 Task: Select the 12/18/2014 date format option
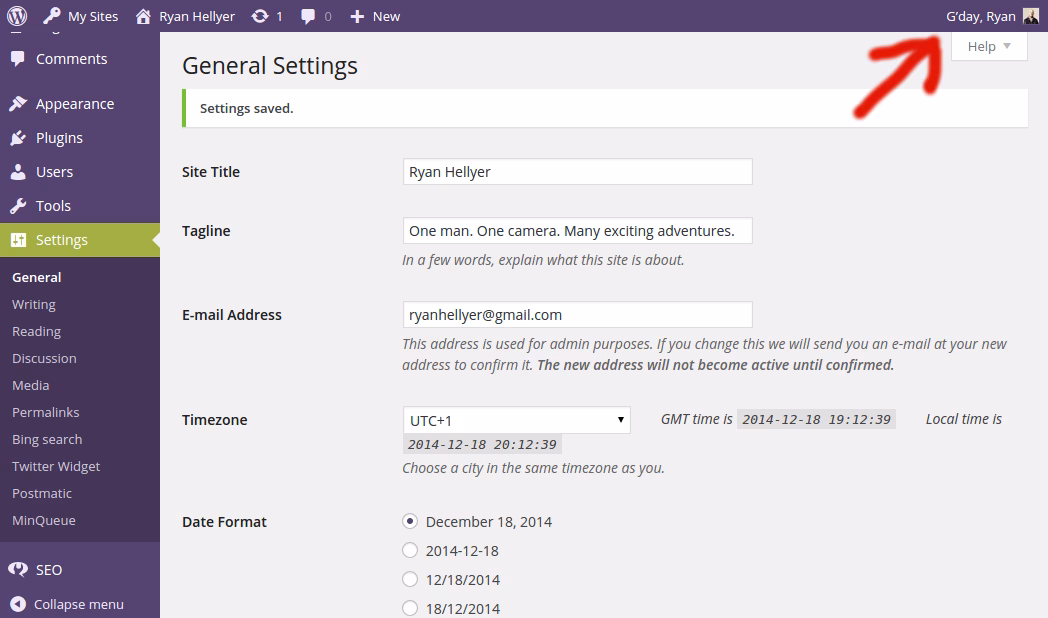410,579
